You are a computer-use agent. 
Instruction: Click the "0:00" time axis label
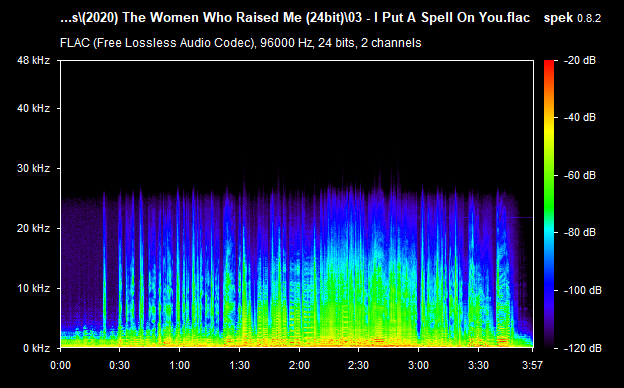60,365
